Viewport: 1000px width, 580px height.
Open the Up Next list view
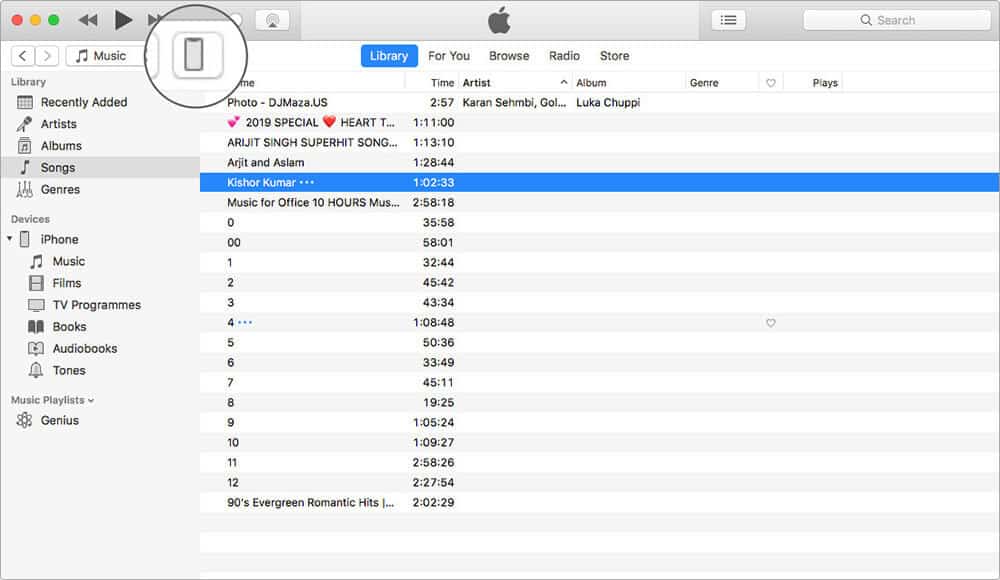pos(728,20)
